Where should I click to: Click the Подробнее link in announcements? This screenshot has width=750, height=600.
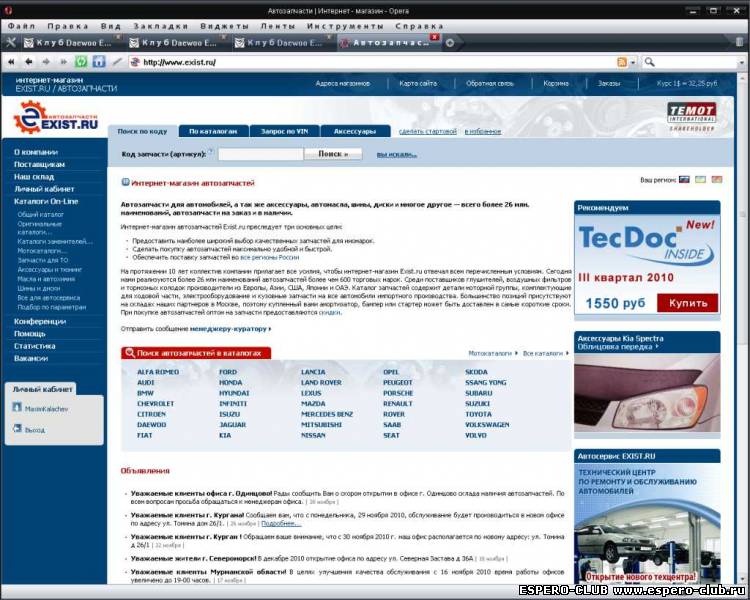click(x=281, y=523)
